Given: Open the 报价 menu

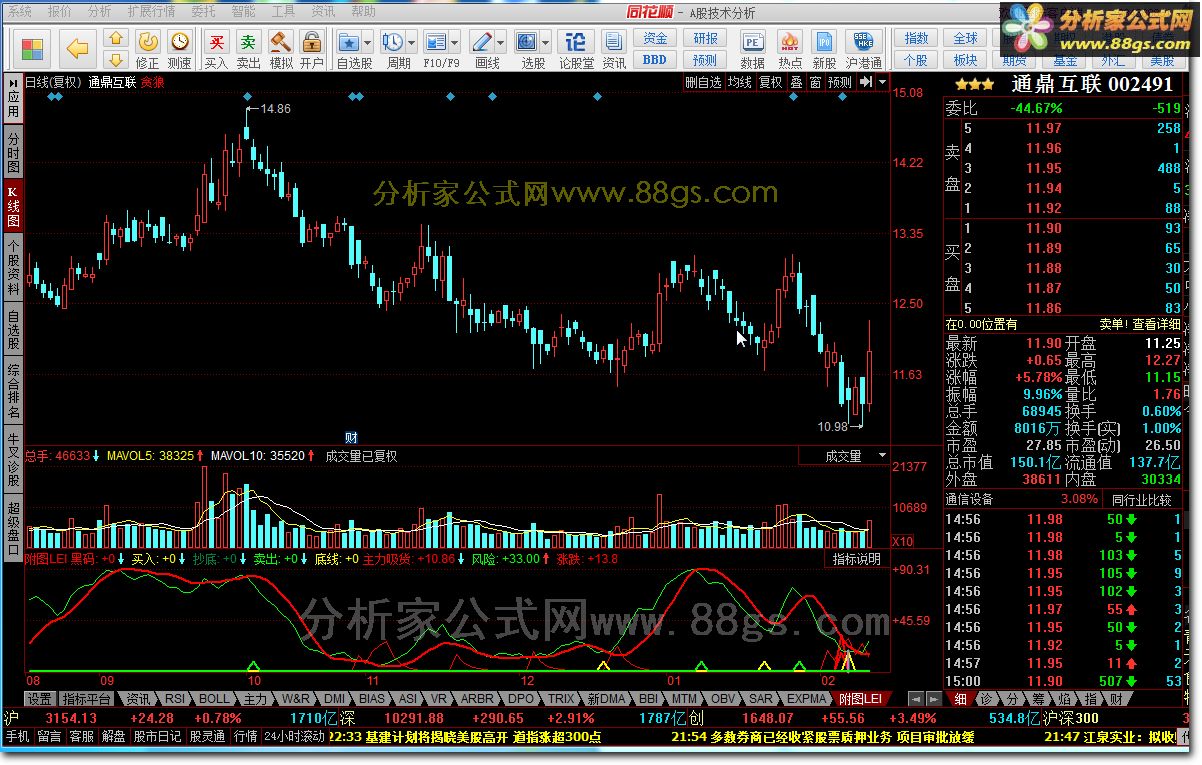Looking at the screenshot, I should point(59,11).
